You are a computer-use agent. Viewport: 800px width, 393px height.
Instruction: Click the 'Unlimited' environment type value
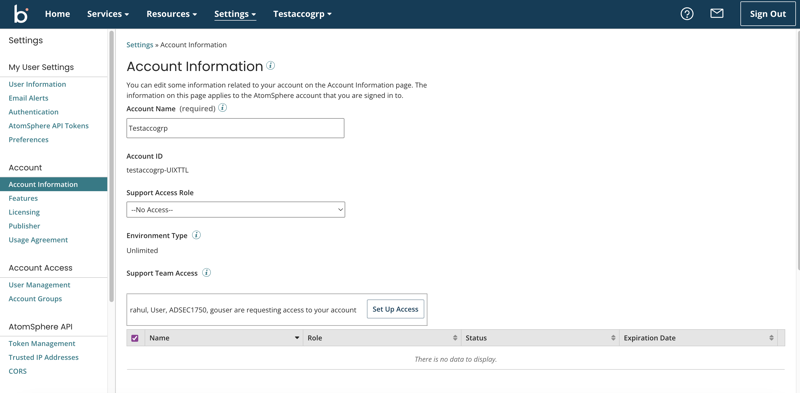tap(142, 251)
